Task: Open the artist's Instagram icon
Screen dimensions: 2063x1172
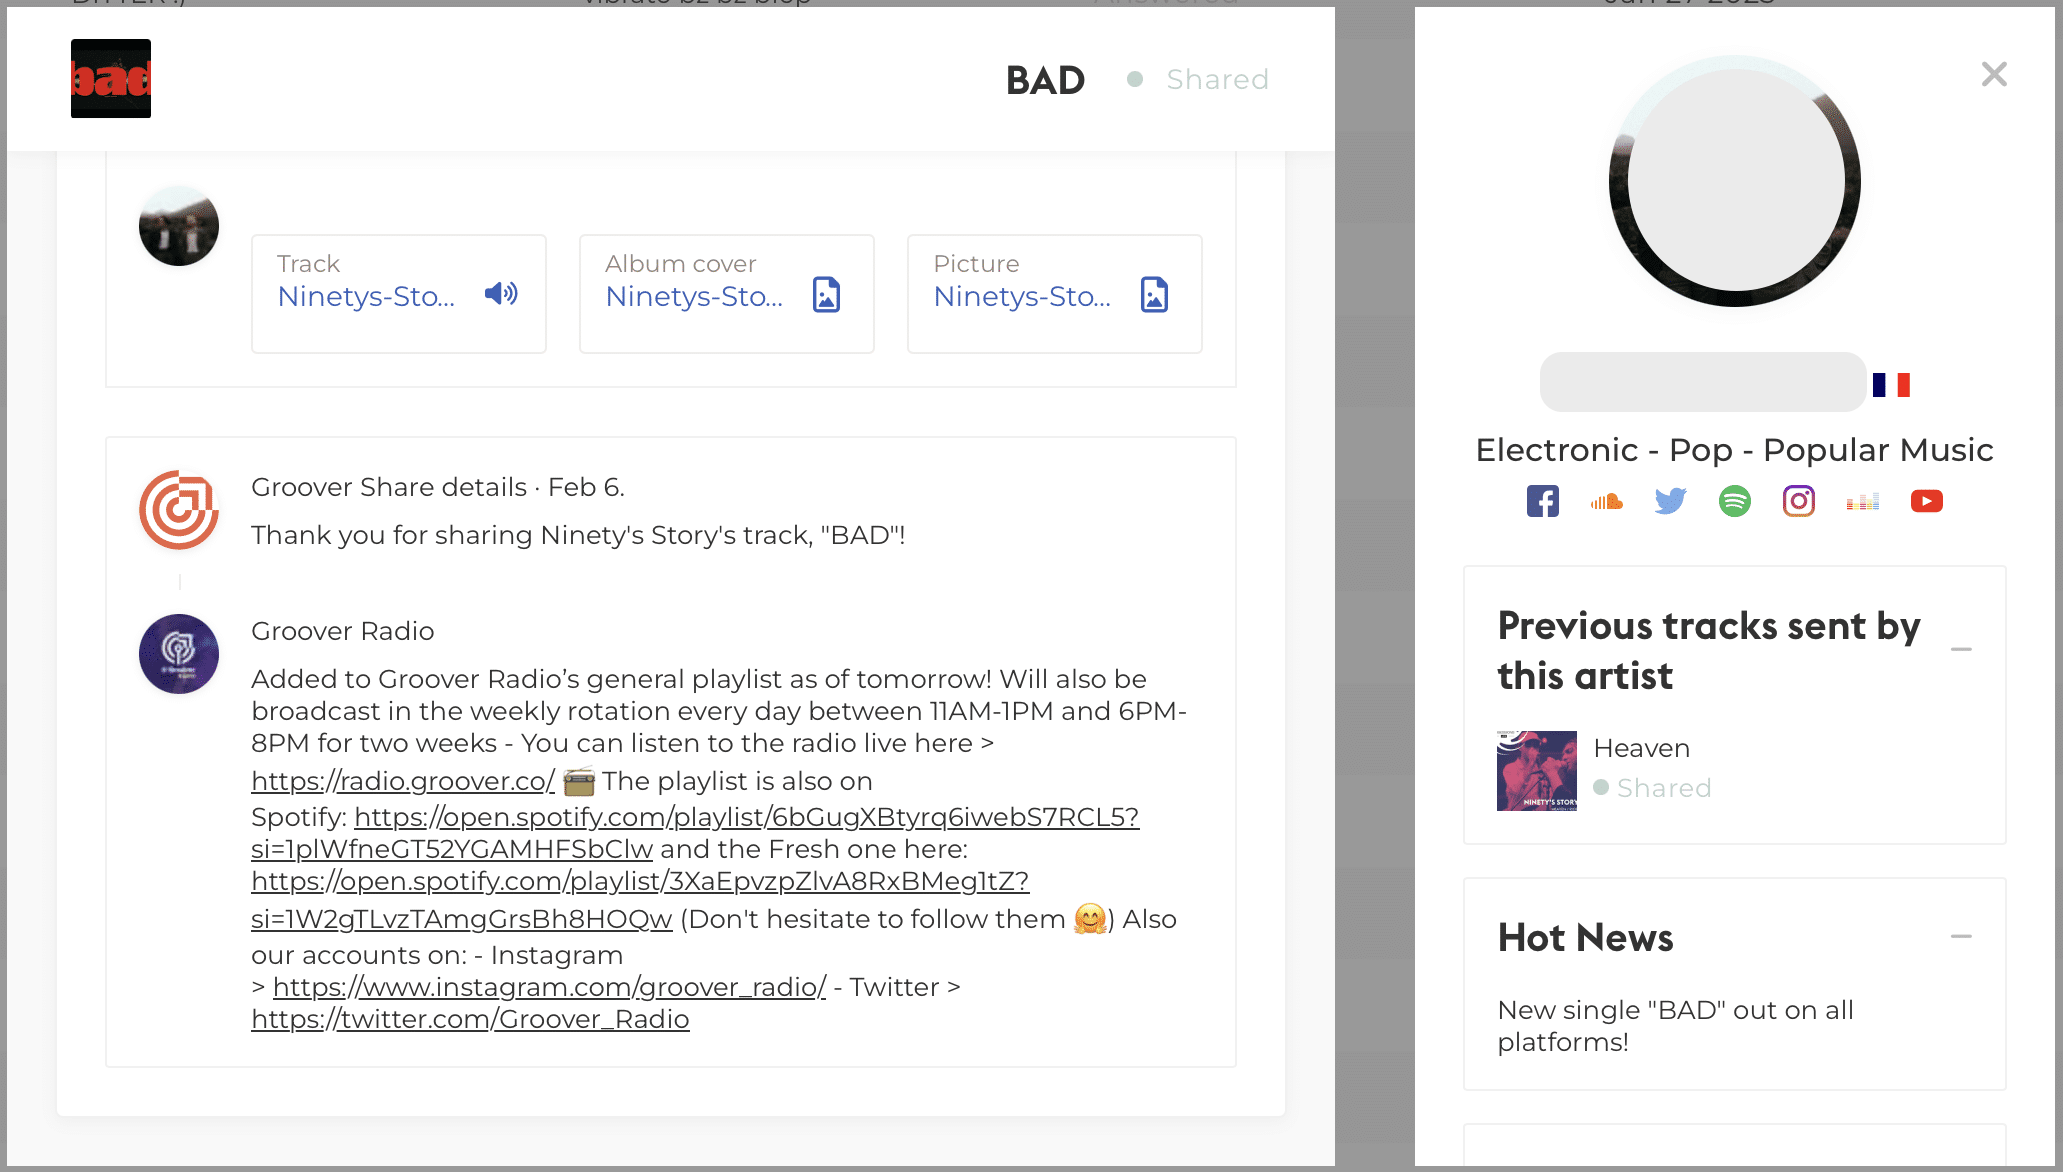Action: [x=1798, y=501]
